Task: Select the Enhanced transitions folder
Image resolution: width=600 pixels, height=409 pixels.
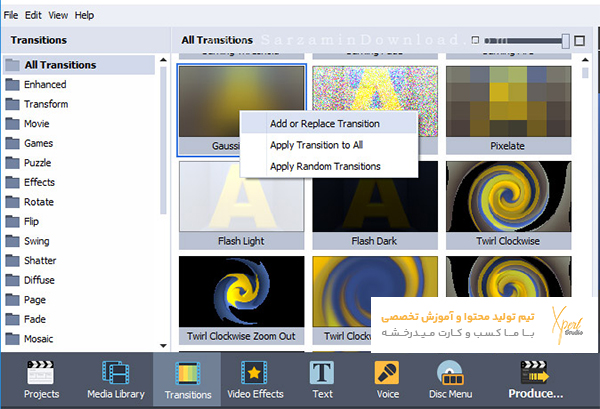Action: point(45,85)
